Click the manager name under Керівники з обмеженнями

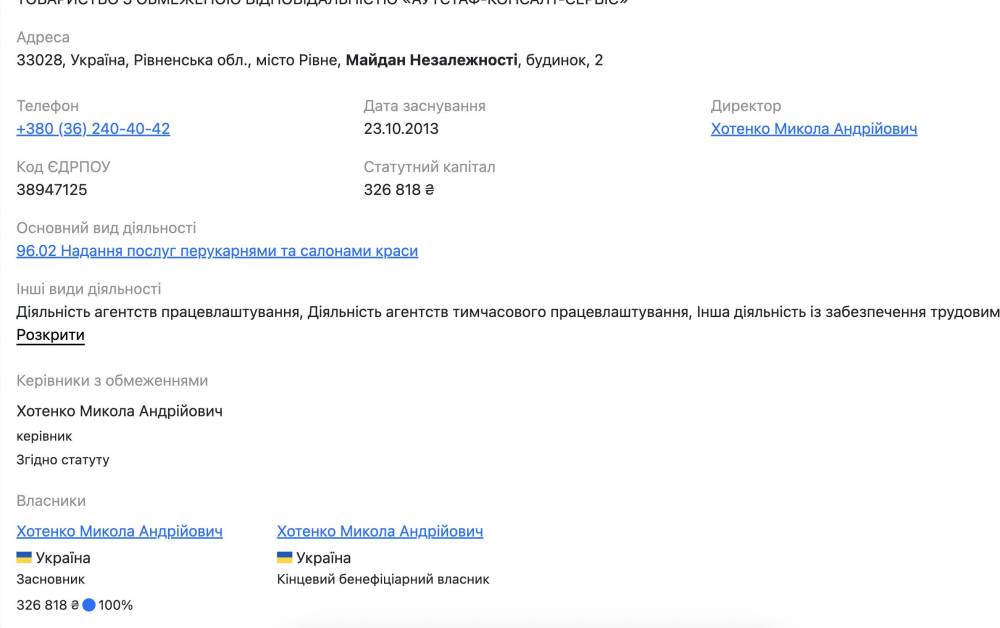tap(119, 411)
